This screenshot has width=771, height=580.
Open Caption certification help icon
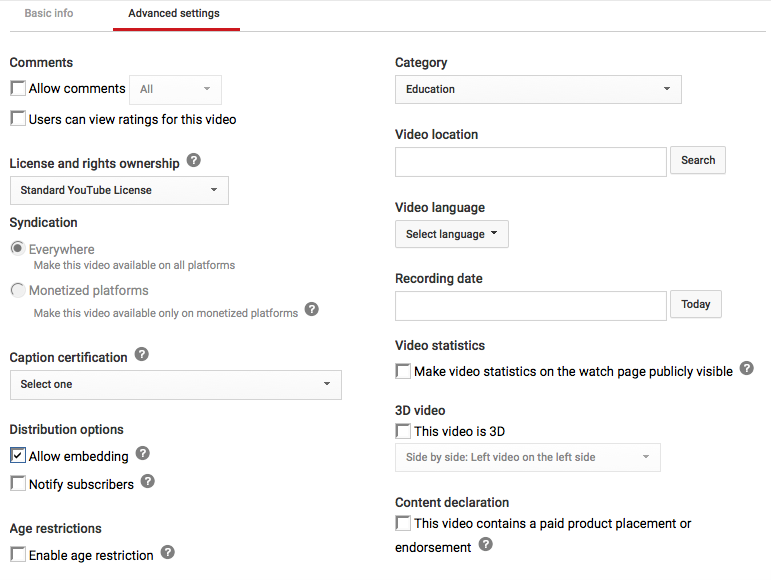[142, 354]
